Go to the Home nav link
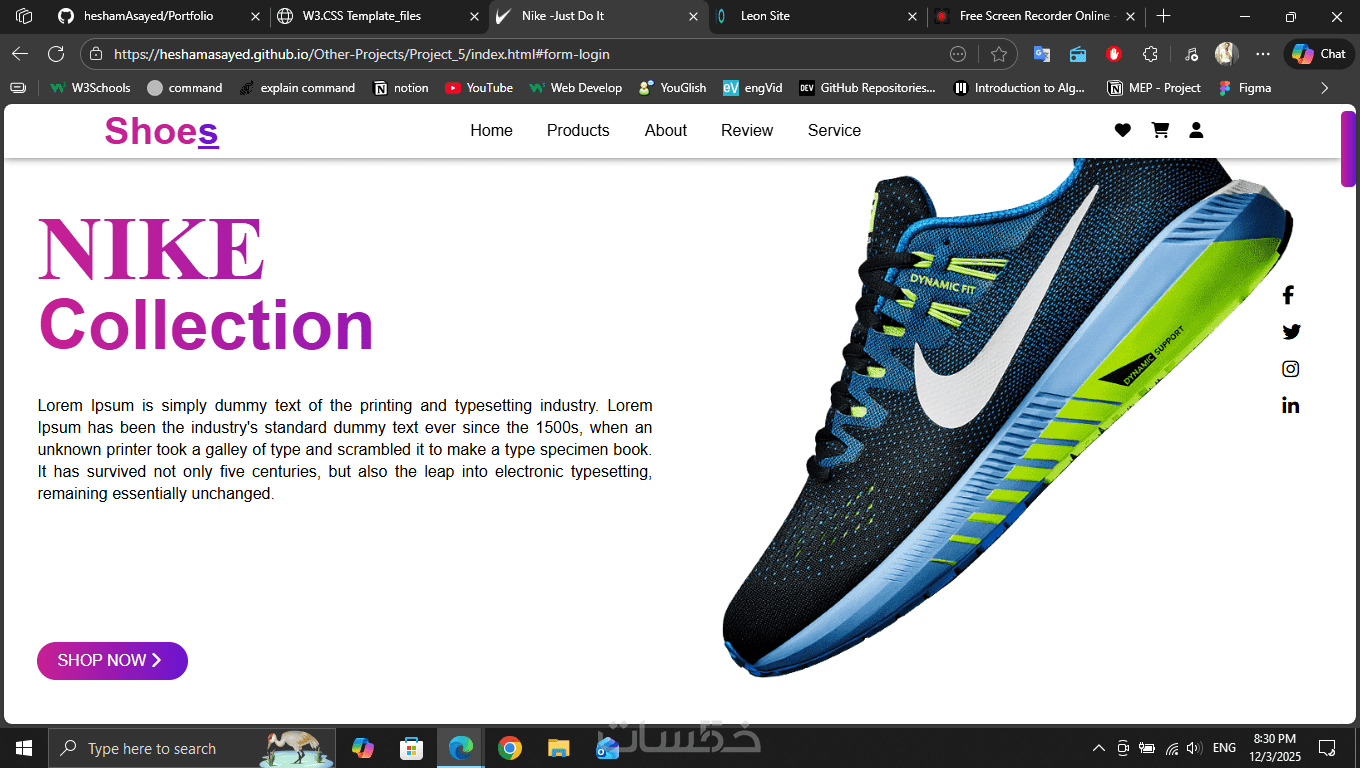The width and height of the screenshot is (1360, 768). pos(491,130)
